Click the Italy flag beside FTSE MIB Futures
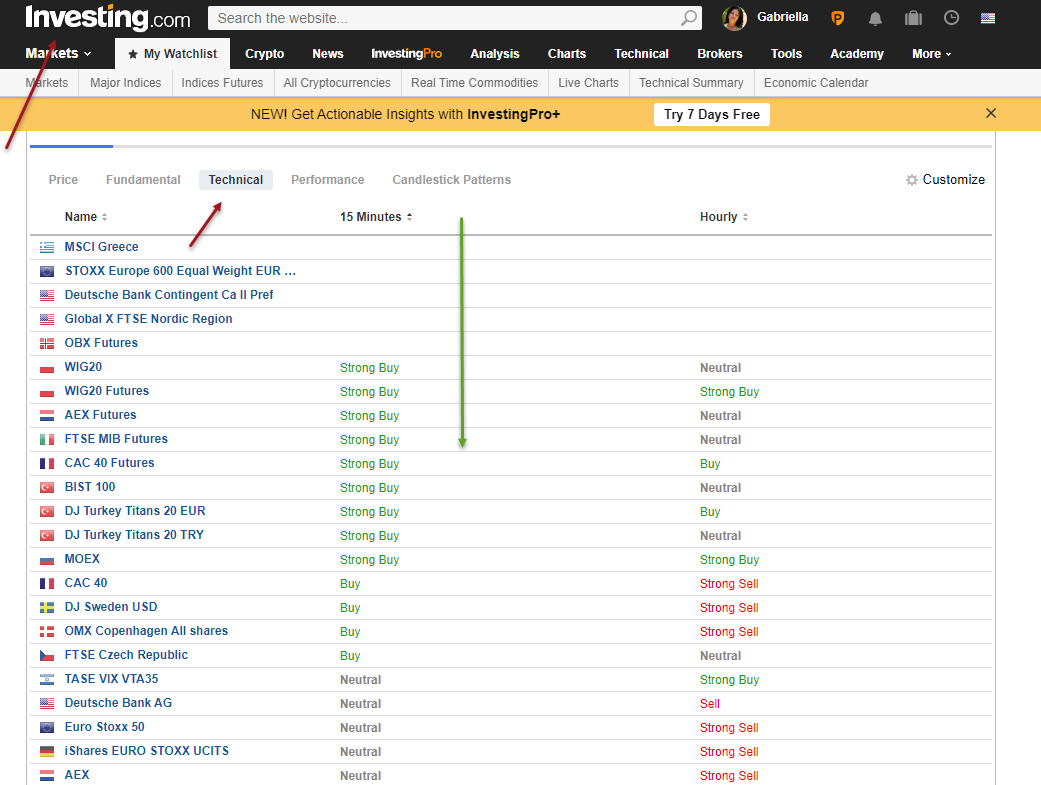Screen dimensions: 1041x785 pyautogui.click(x=46, y=439)
